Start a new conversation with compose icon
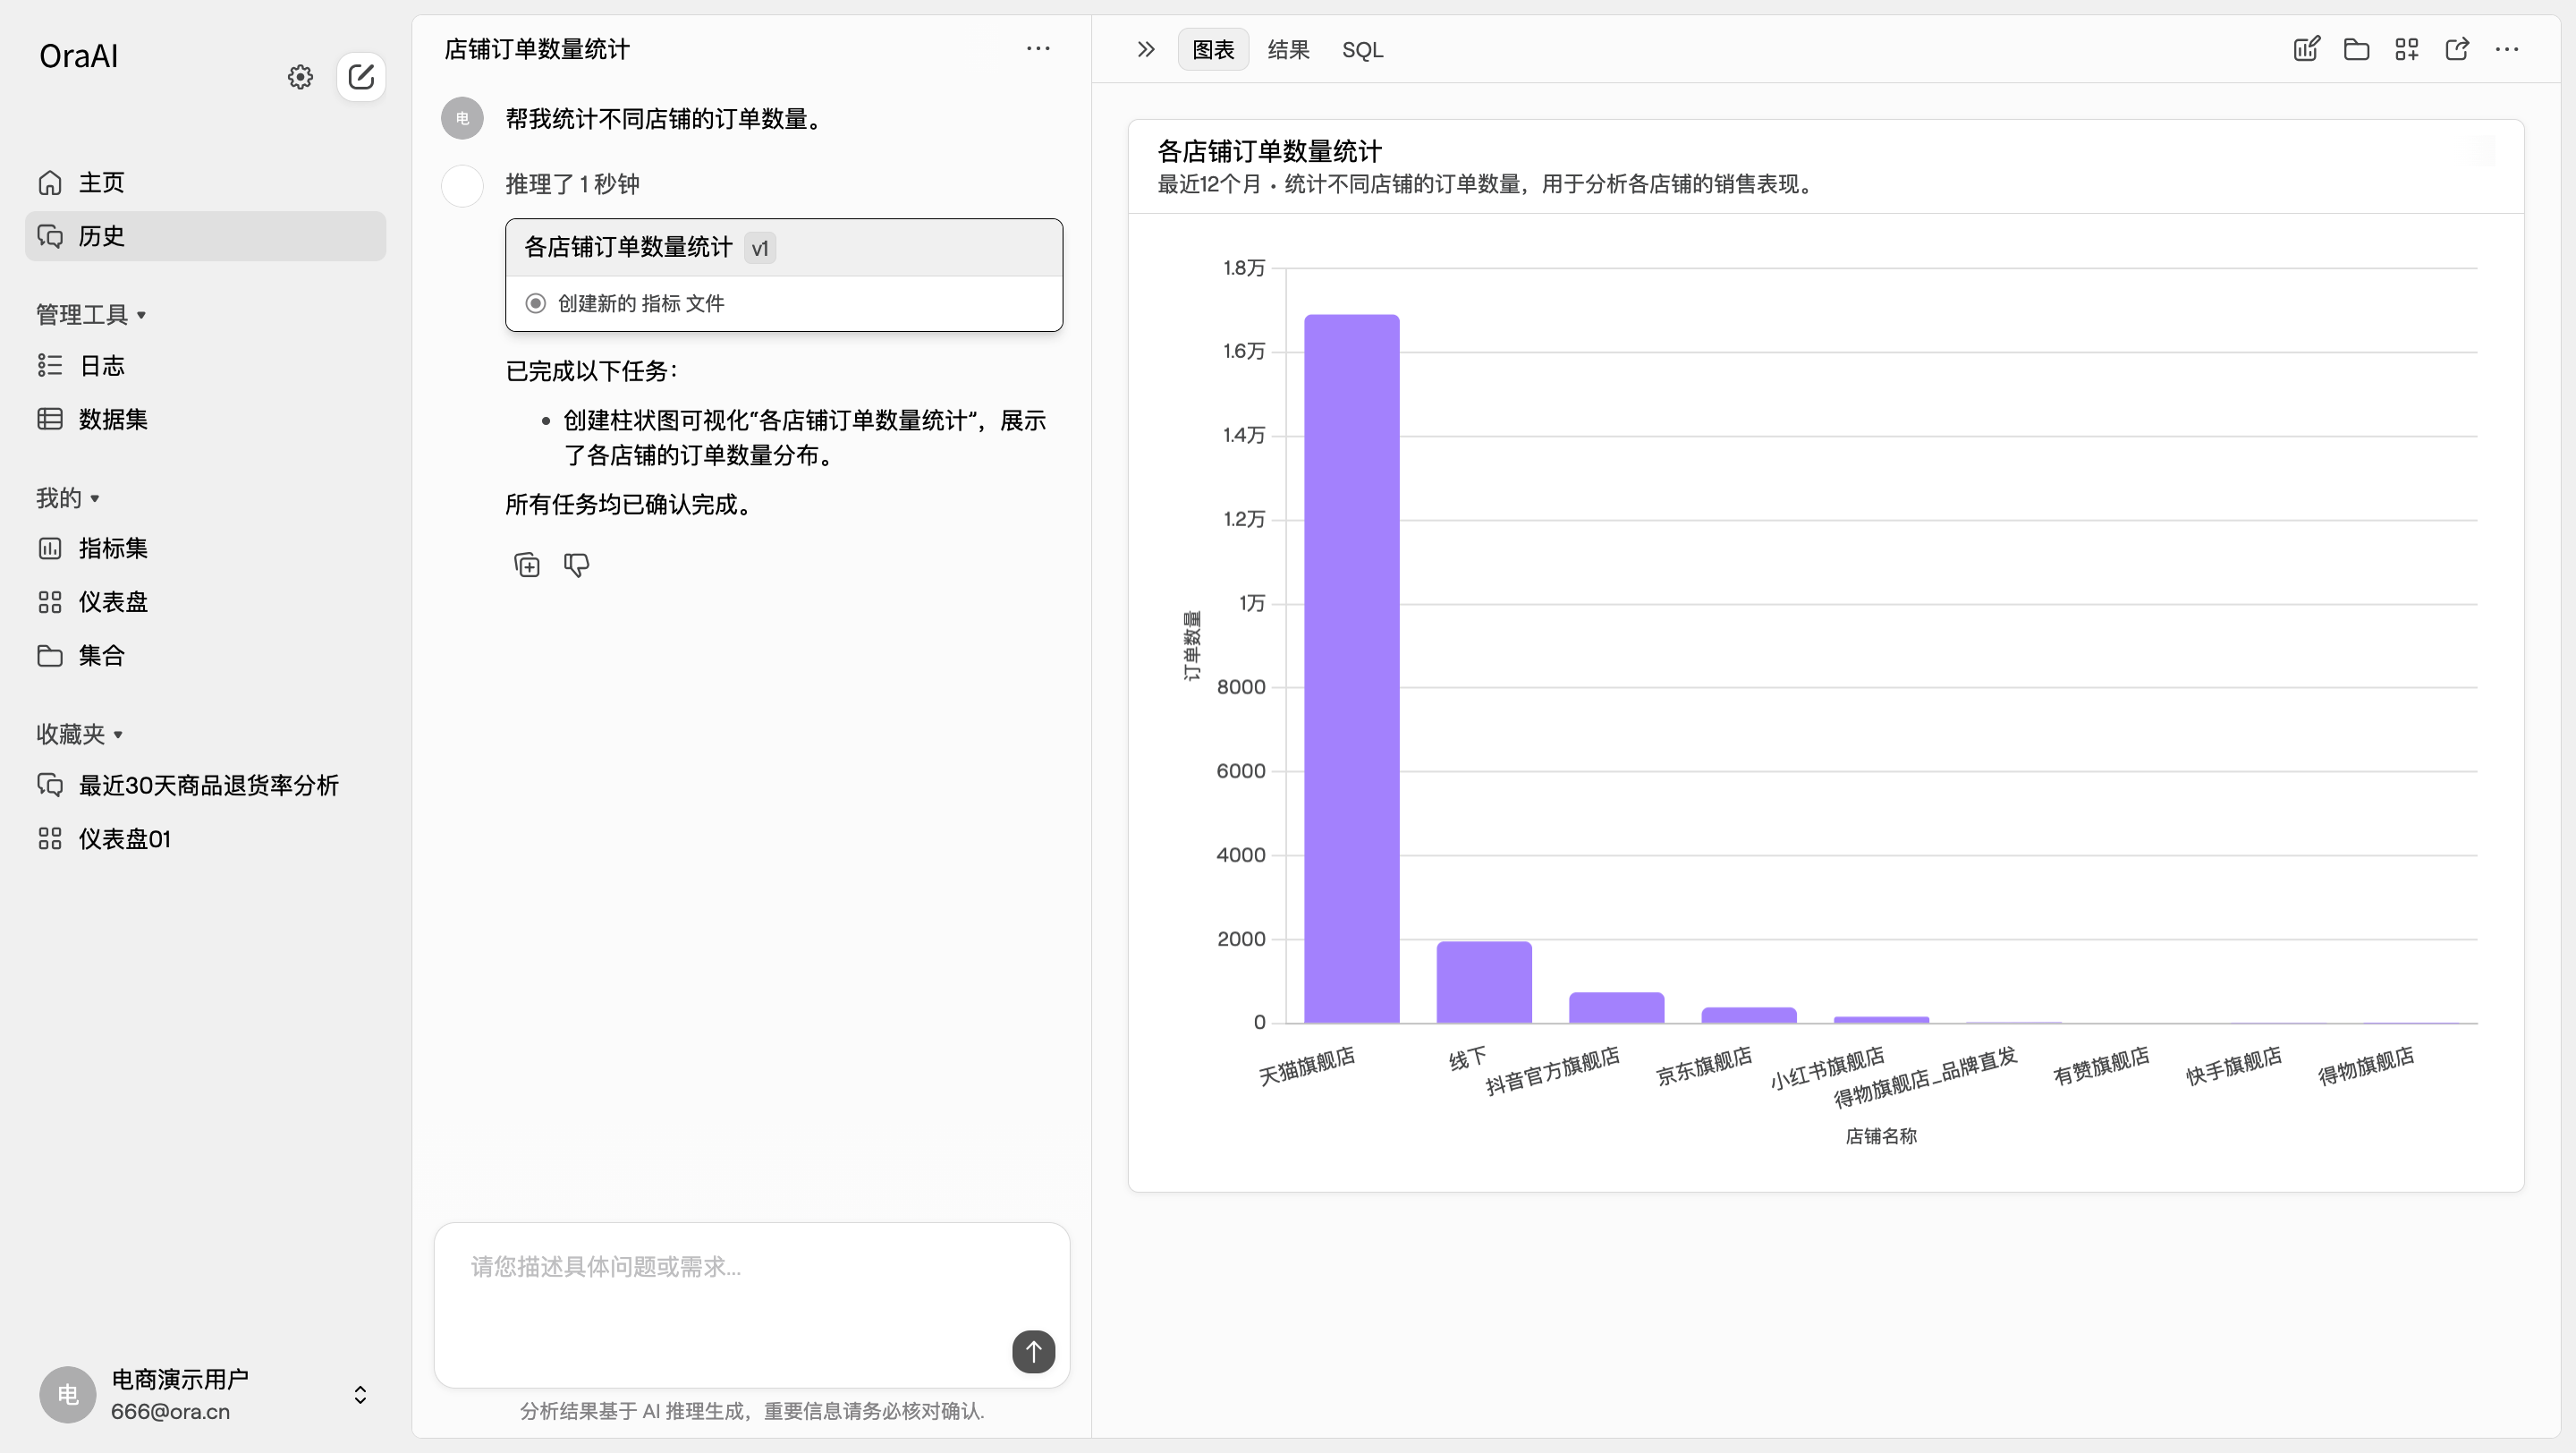This screenshot has height=1453, width=2576. click(x=361, y=77)
